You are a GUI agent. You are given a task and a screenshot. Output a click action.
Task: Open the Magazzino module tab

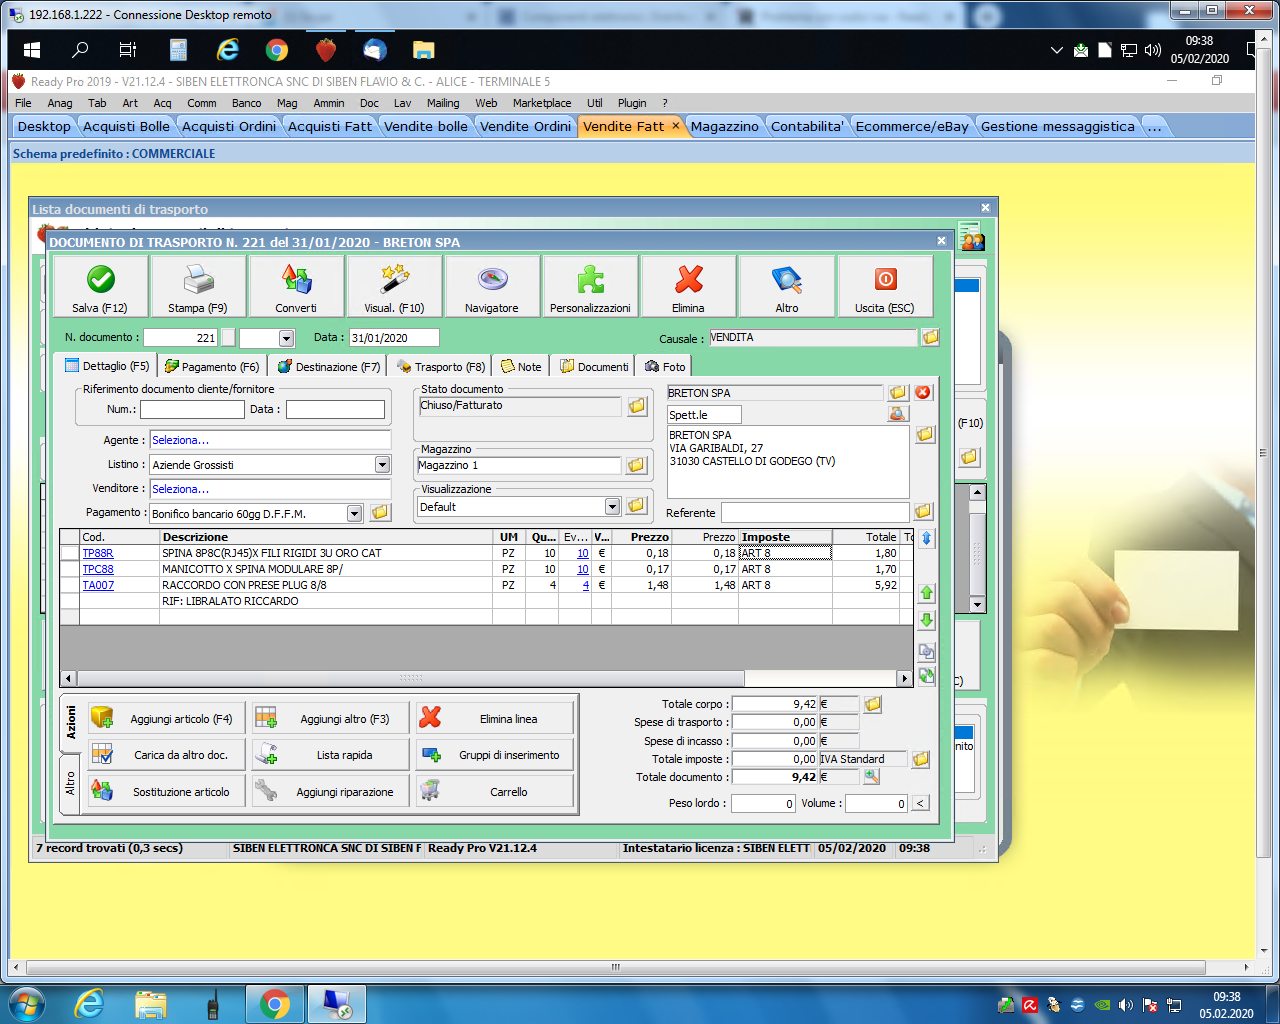pos(725,126)
